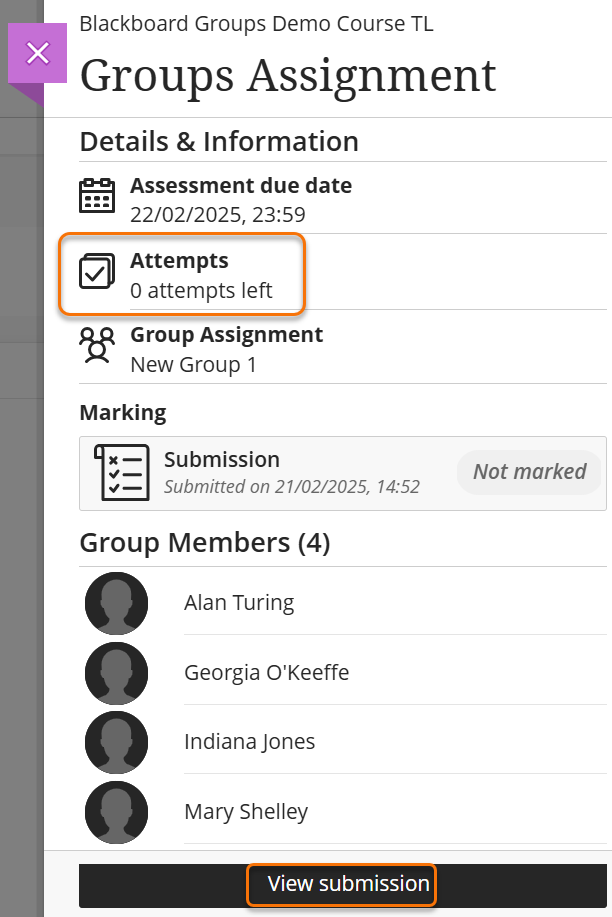
Task: Close the Groups Assignment panel
Action: coord(38,53)
